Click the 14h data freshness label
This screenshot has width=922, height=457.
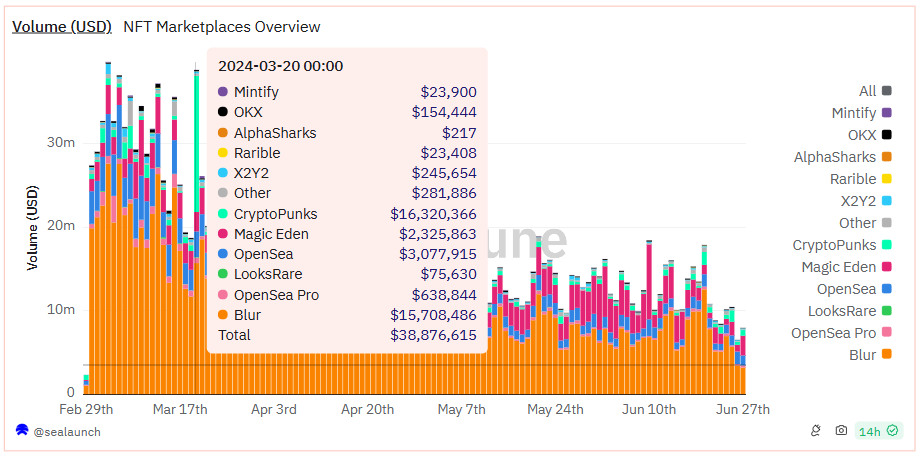(869, 431)
